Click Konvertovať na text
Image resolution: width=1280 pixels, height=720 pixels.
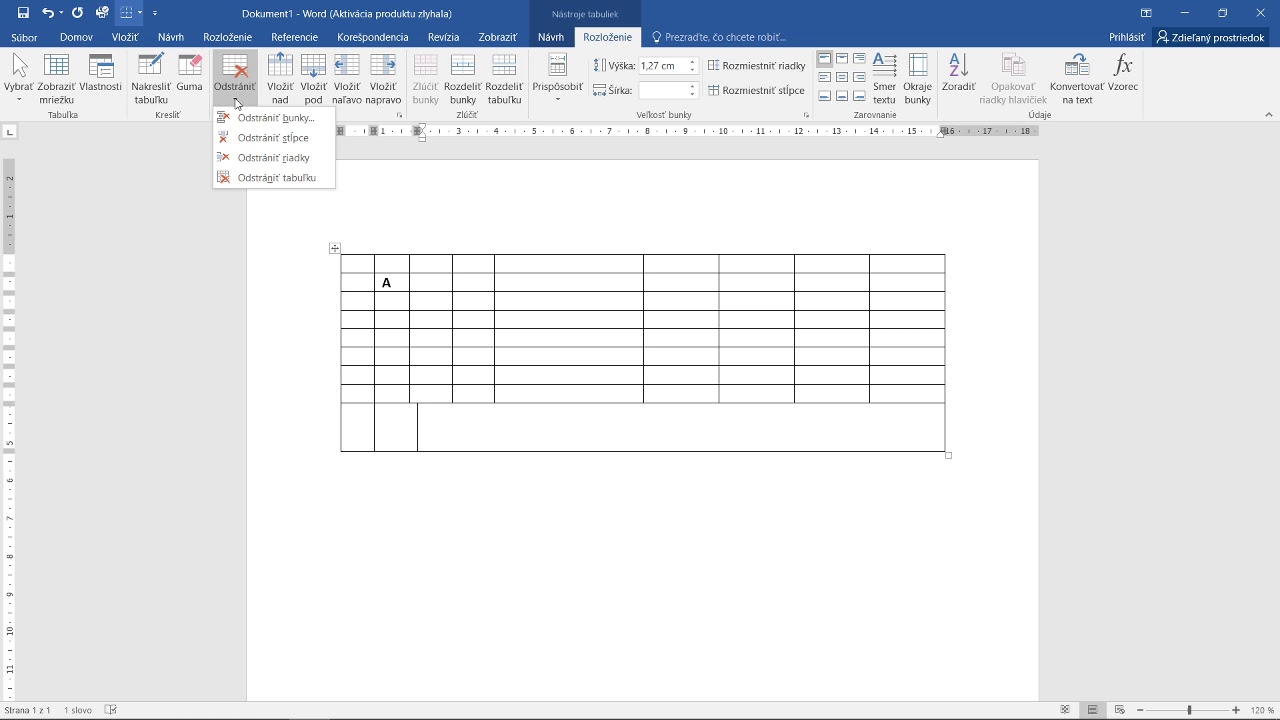tap(1077, 79)
